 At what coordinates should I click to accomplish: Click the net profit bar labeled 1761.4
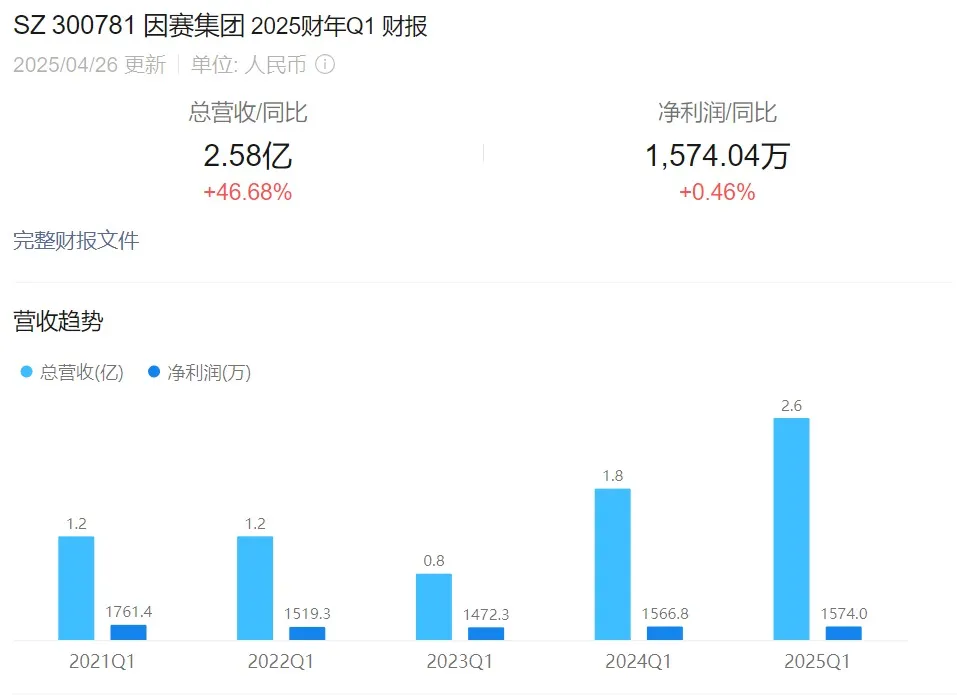128,632
